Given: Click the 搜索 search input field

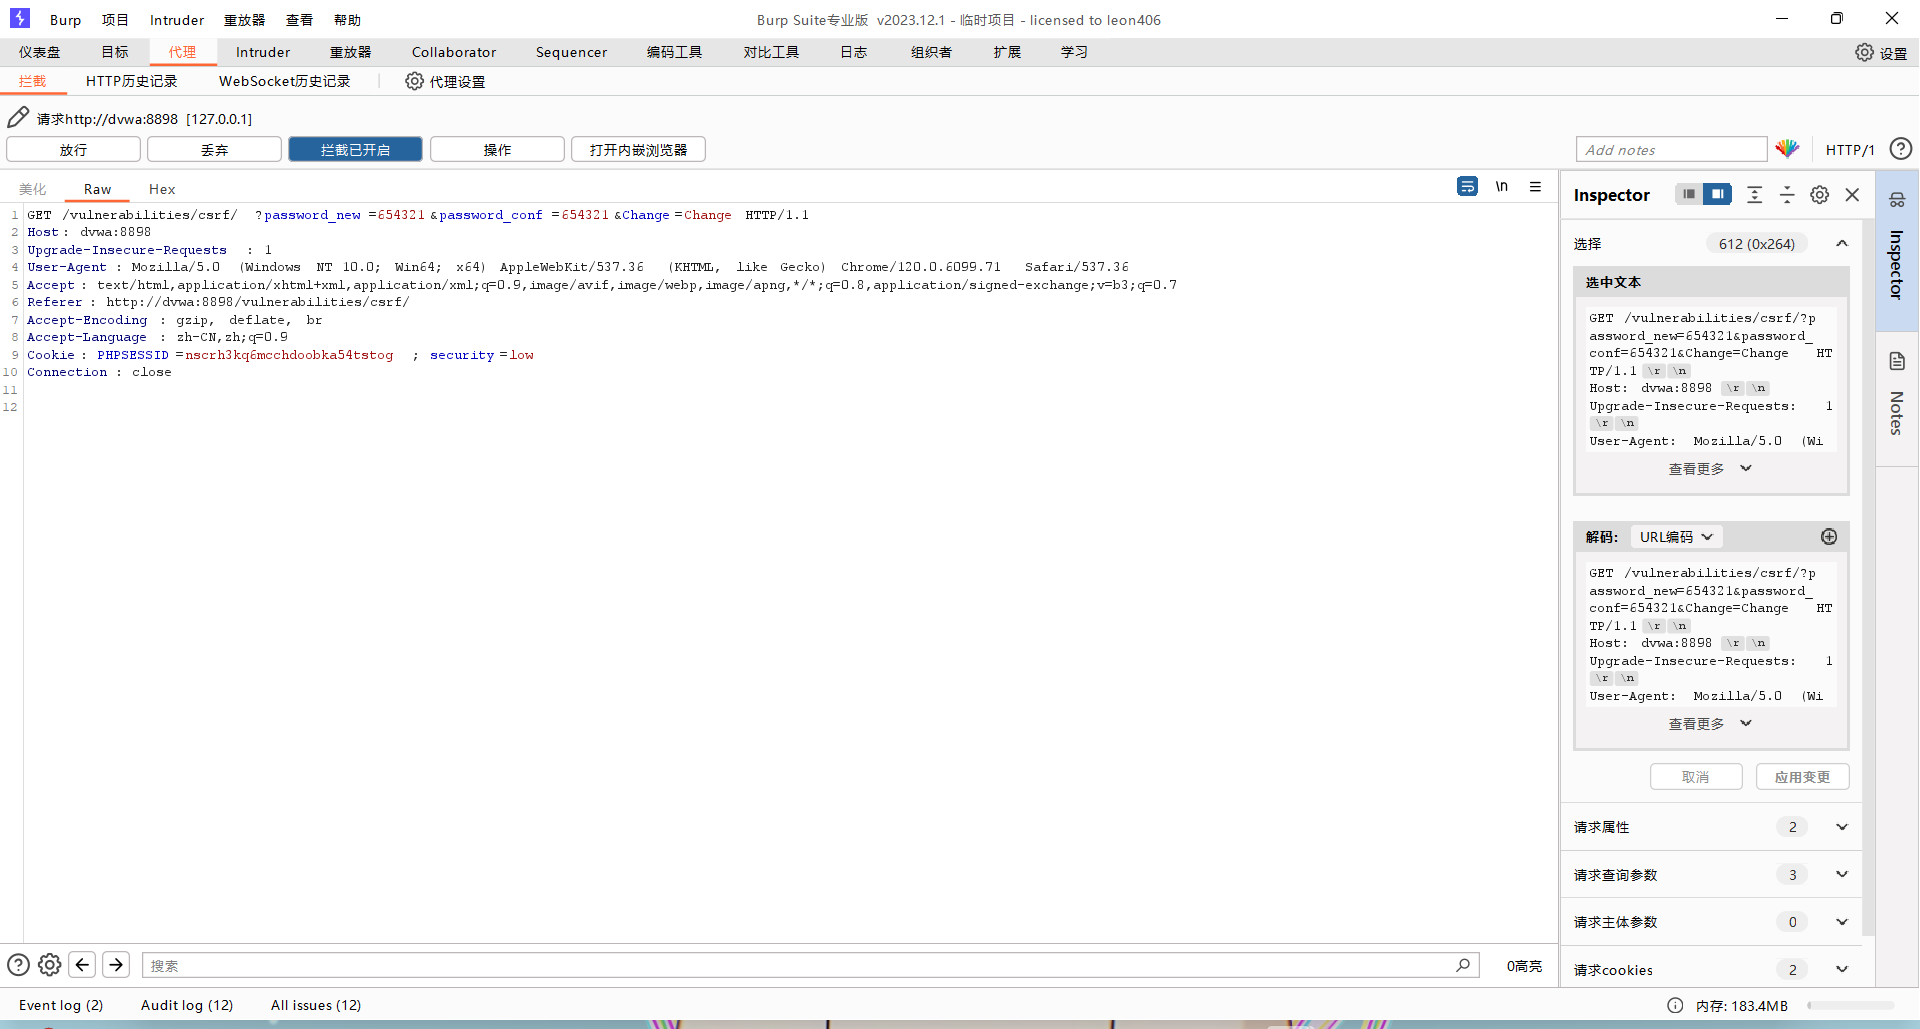Looking at the screenshot, I should [x=810, y=965].
